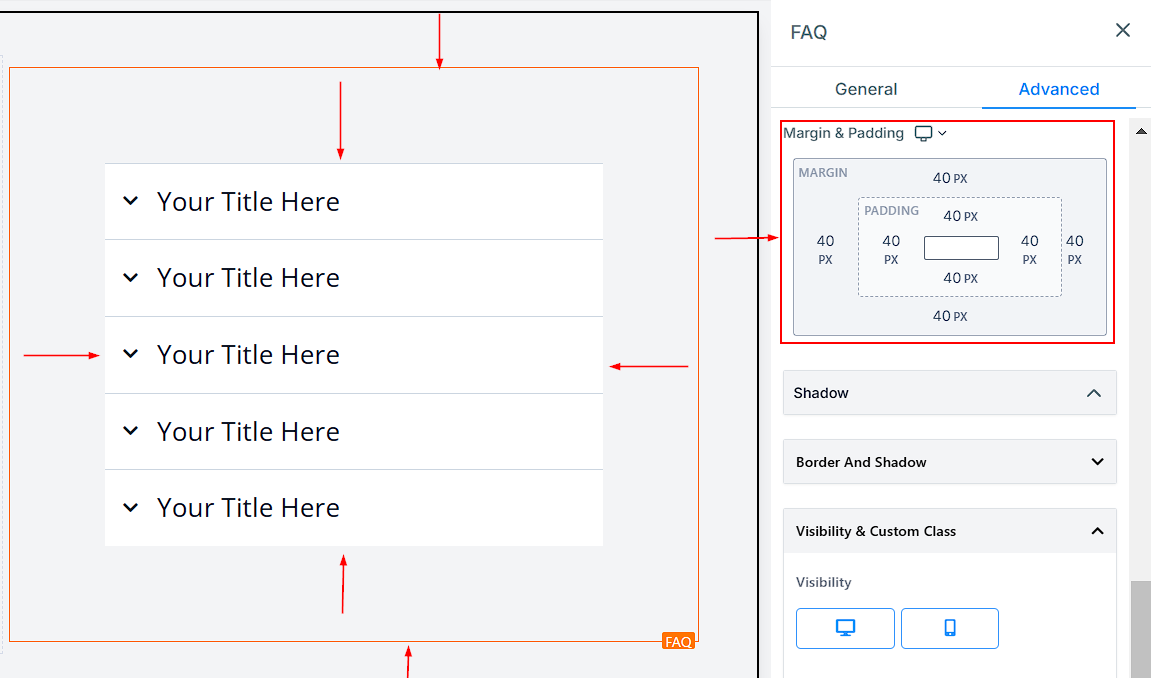Expand the second FAQ item chevron
Viewport: 1151px width, 678px height.
click(130, 278)
